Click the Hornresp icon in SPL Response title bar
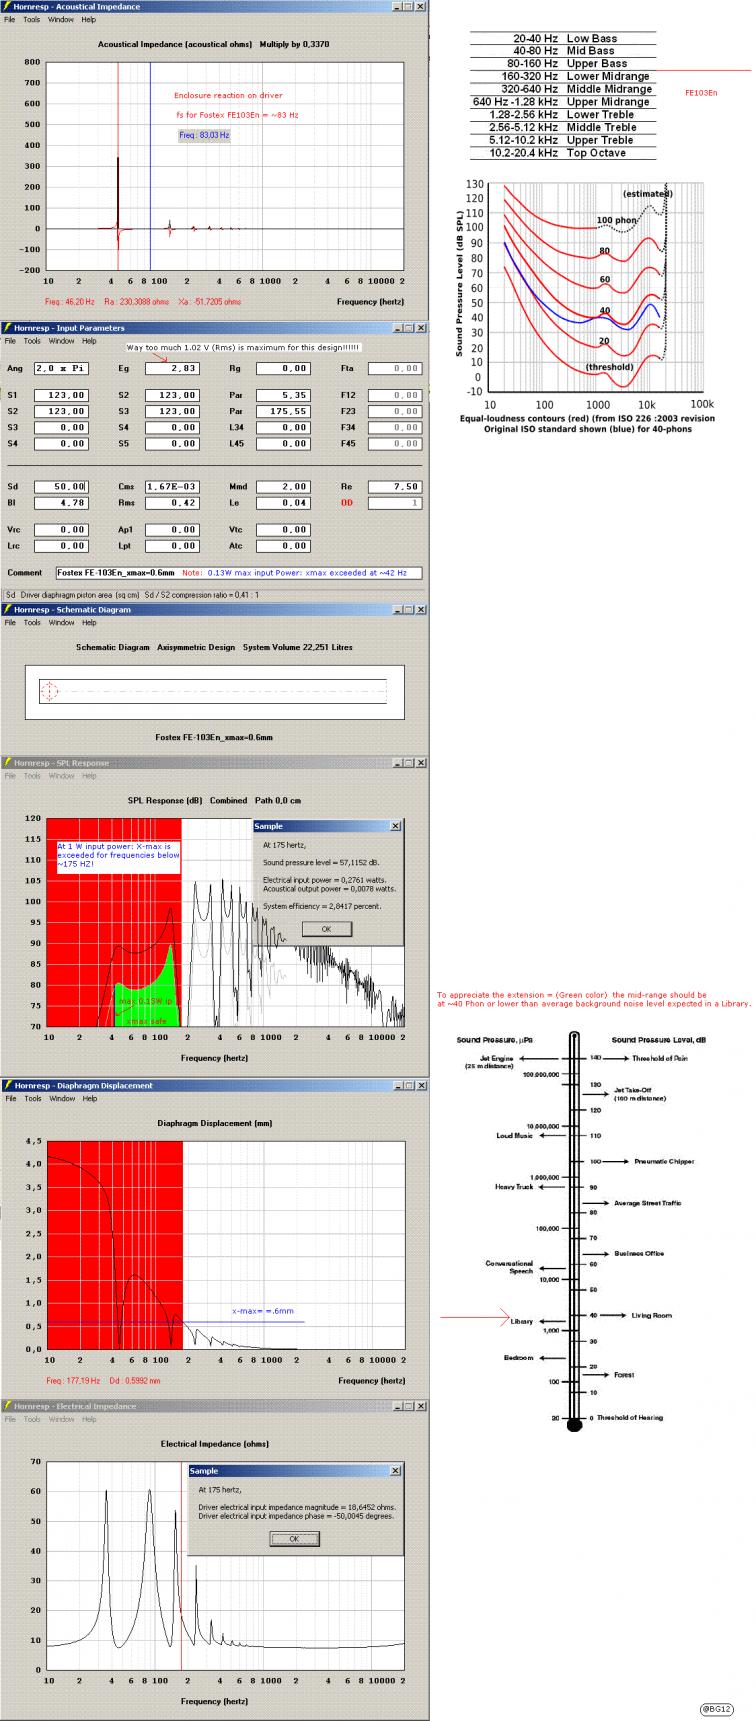Image resolution: width=756 pixels, height=1721 pixels. [x=7, y=763]
